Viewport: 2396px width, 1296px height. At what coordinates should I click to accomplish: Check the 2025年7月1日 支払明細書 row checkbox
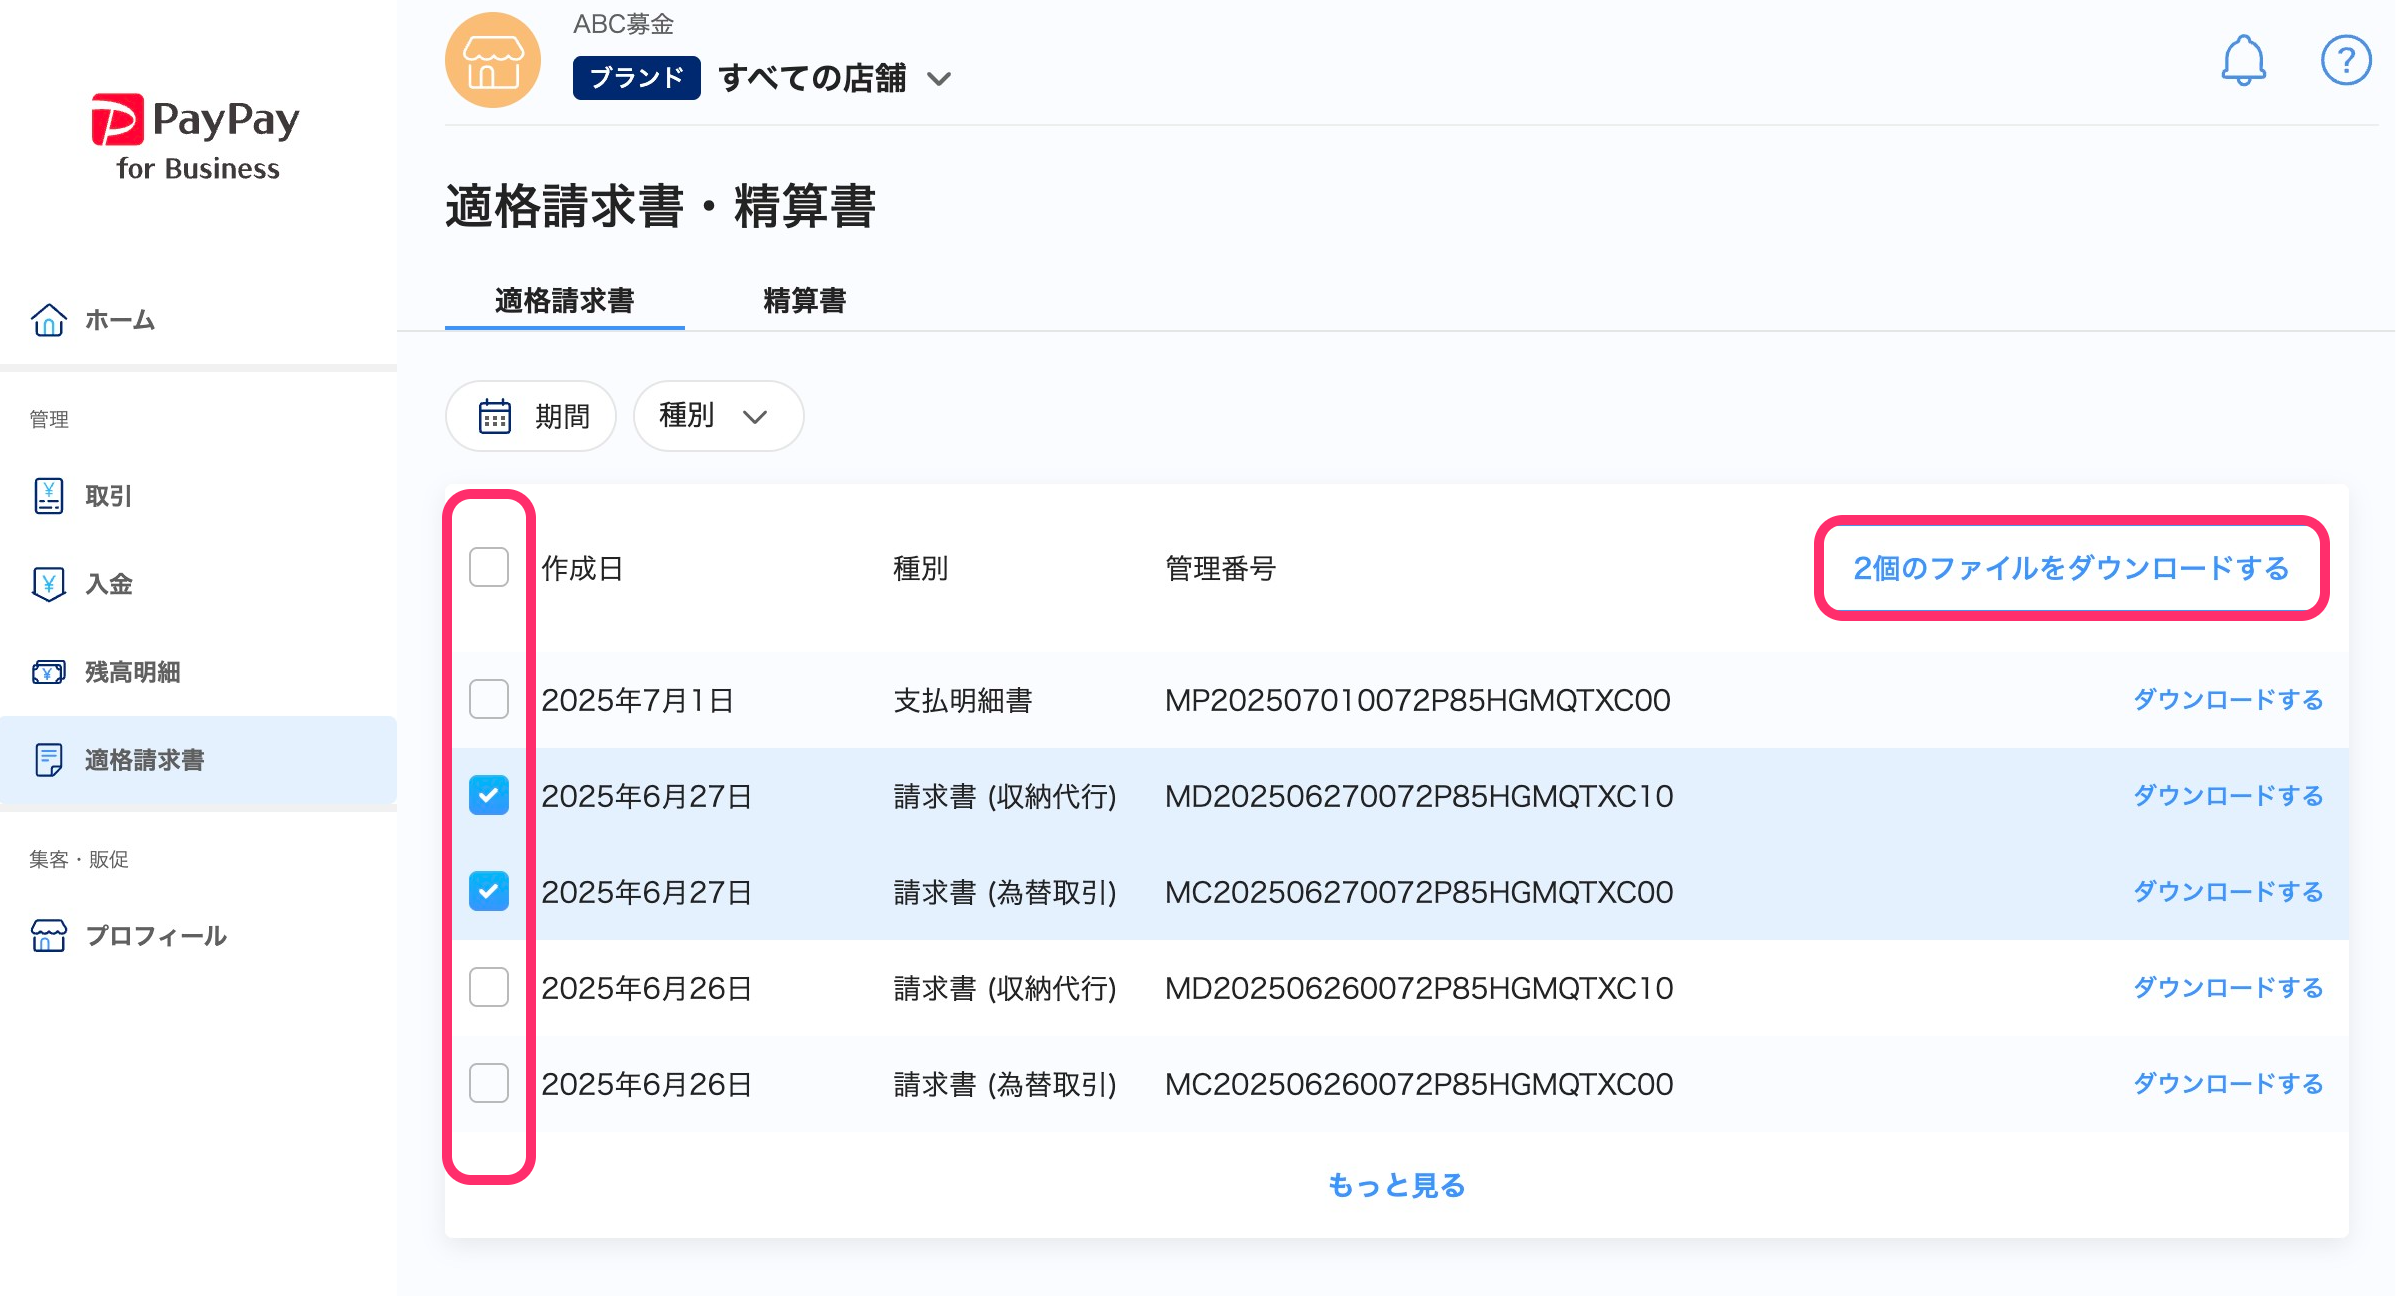tap(489, 699)
